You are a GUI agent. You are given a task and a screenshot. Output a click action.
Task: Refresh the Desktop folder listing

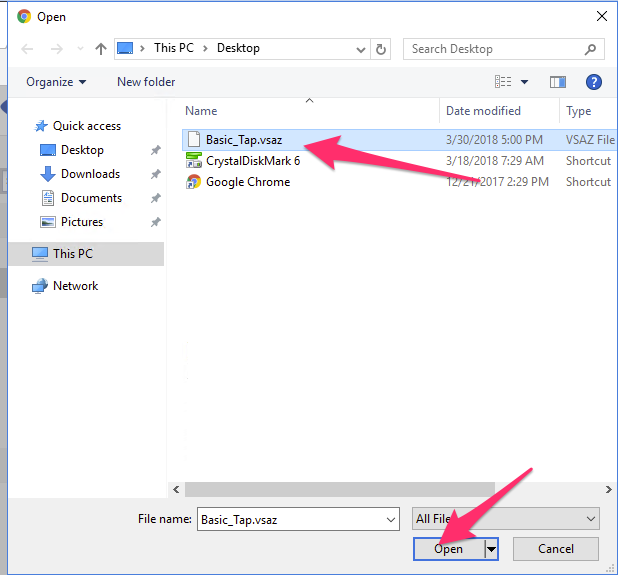[381, 49]
